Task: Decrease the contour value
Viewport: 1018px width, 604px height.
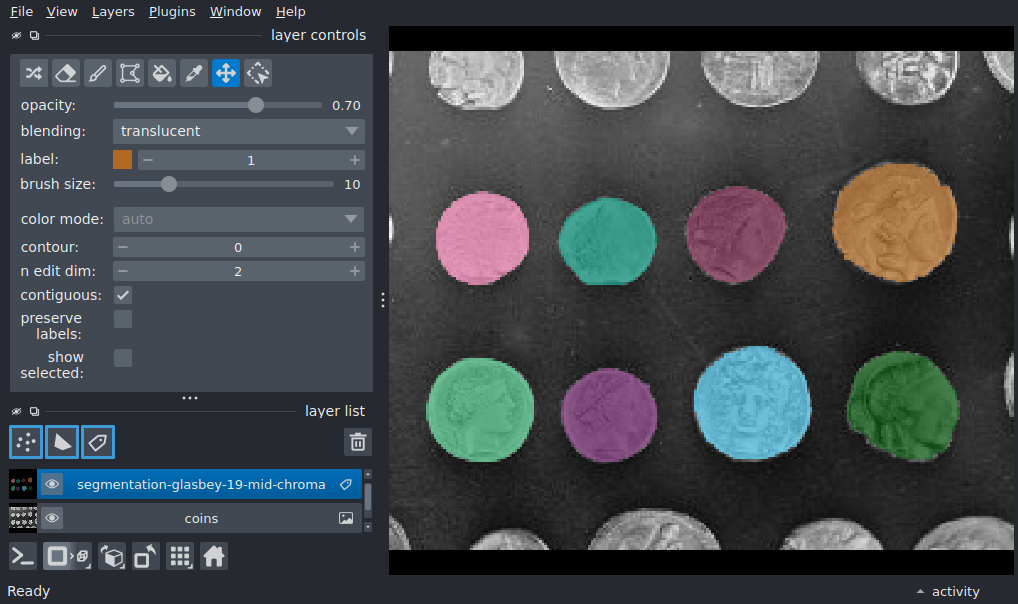Action: [x=123, y=247]
